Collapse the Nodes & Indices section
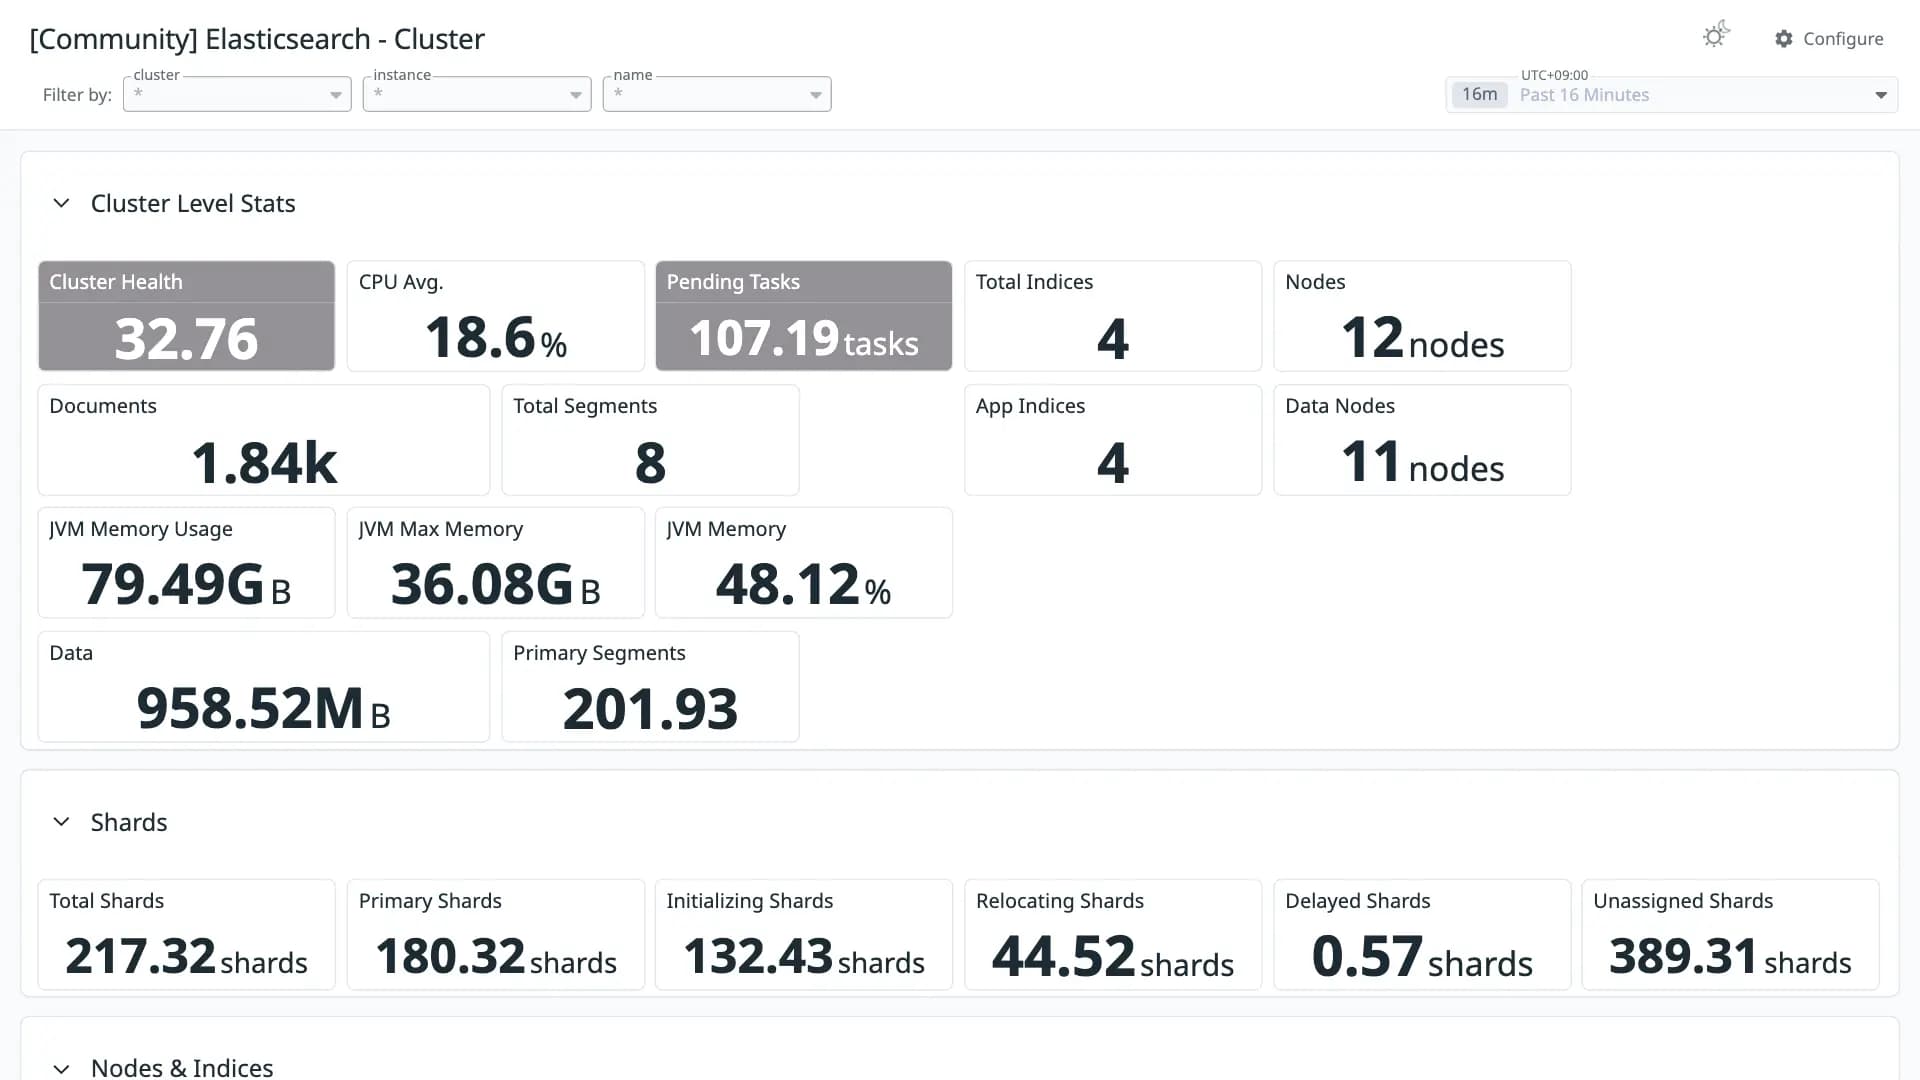This screenshot has width=1920, height=1080. tap(61, 1068)
